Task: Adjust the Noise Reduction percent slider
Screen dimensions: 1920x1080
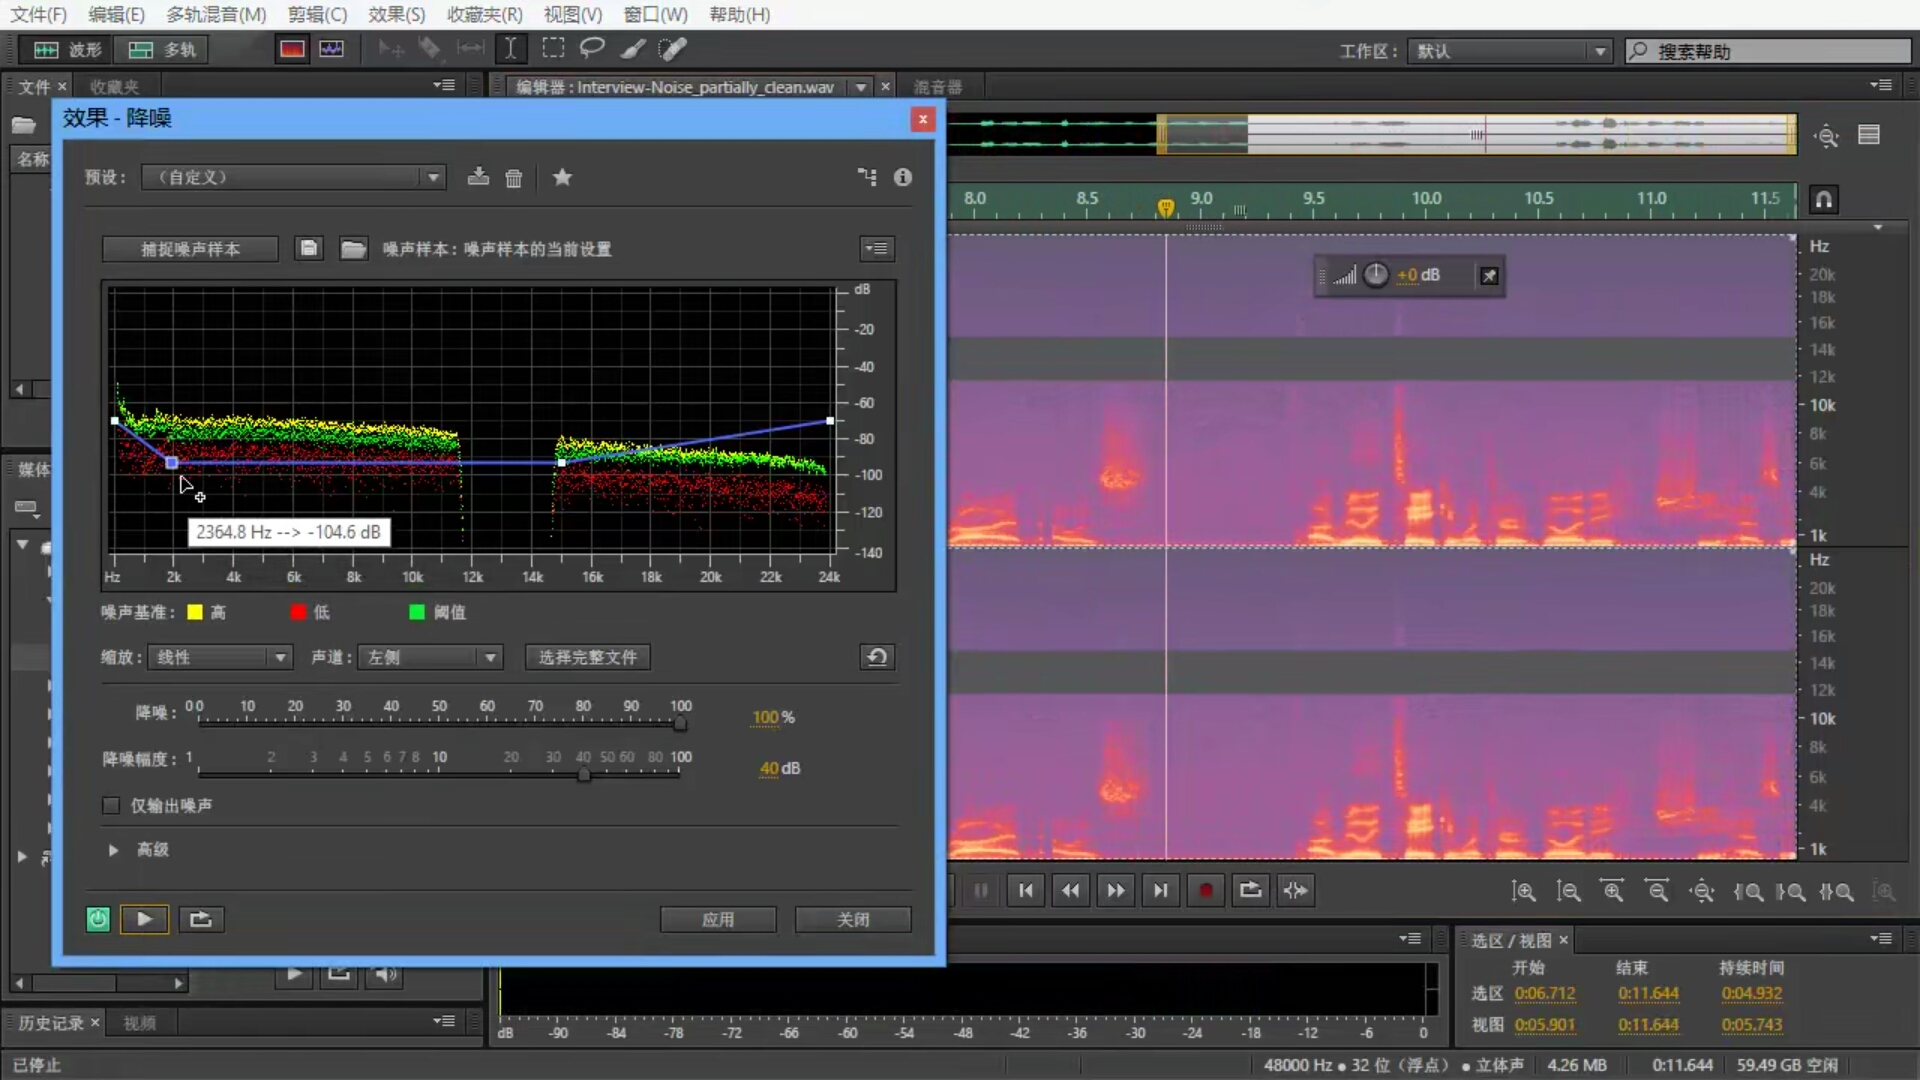Action: [x=680, y=722]
